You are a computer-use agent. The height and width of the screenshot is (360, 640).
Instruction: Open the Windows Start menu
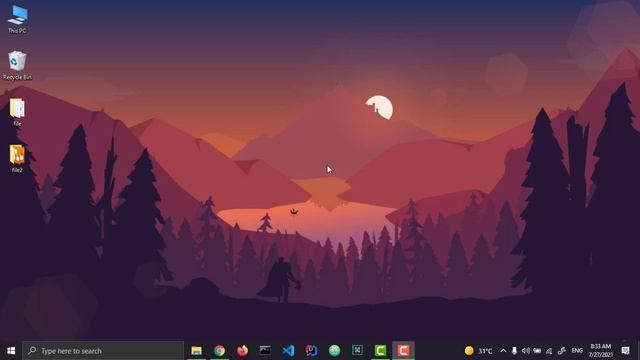click(x=11, y=351)
